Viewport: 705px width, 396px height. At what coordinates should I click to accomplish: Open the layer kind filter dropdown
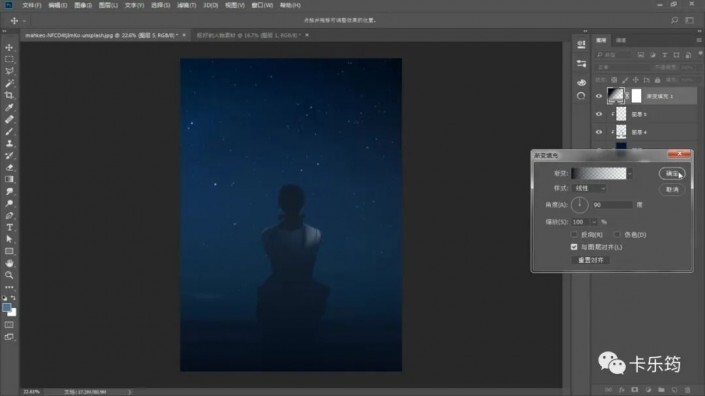point(614,55)
